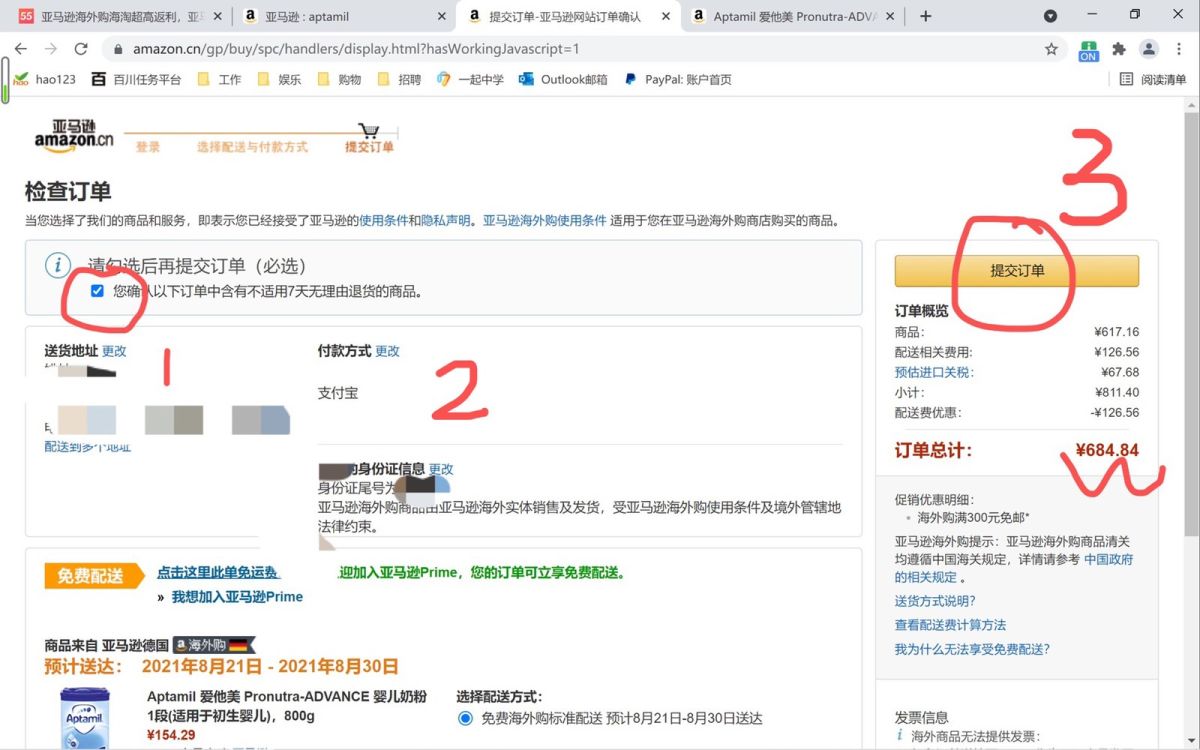Open the 购物 bookmarks folder

pos(340,79)
